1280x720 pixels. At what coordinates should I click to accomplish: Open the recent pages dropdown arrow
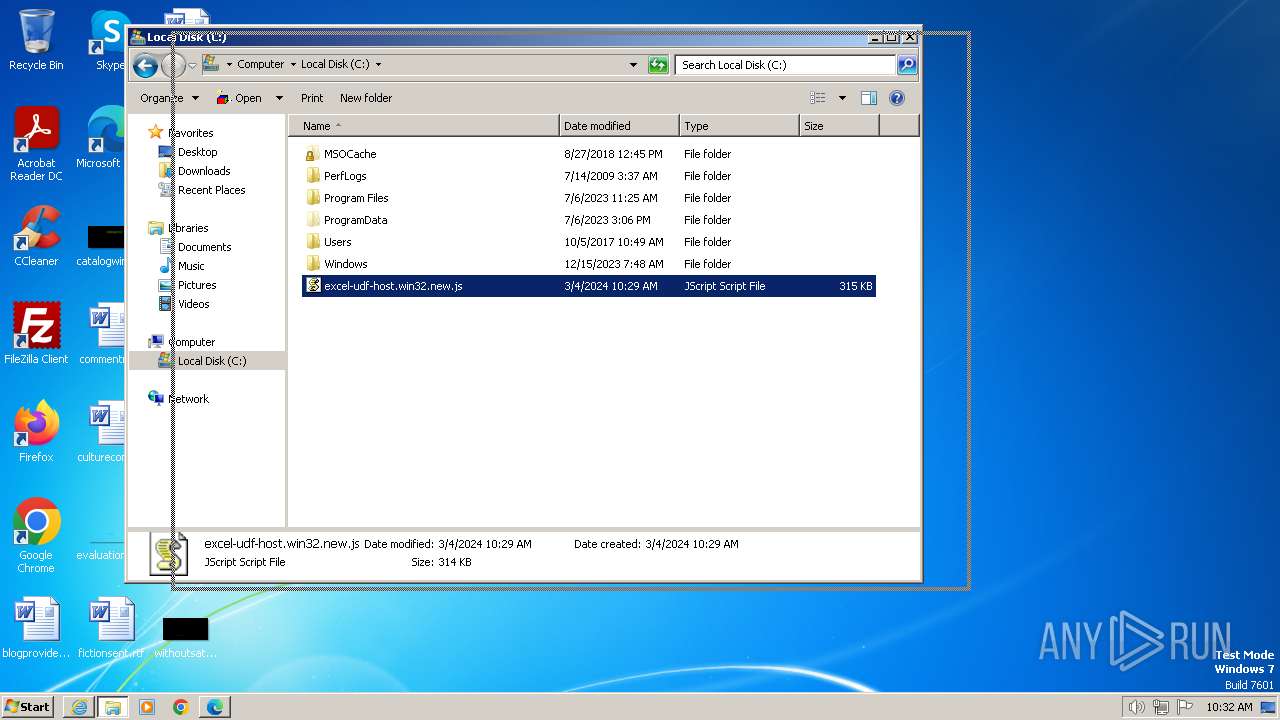193,66
